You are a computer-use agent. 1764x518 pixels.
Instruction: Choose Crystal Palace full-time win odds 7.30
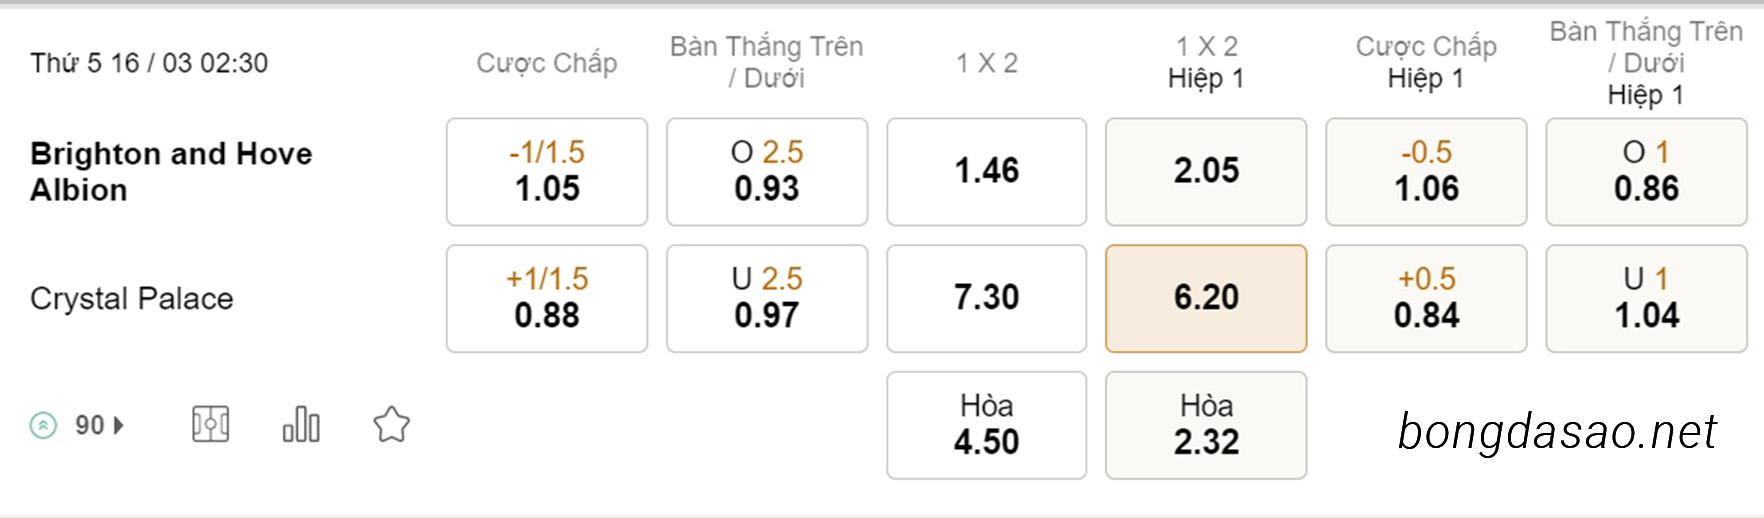point(986,298)
